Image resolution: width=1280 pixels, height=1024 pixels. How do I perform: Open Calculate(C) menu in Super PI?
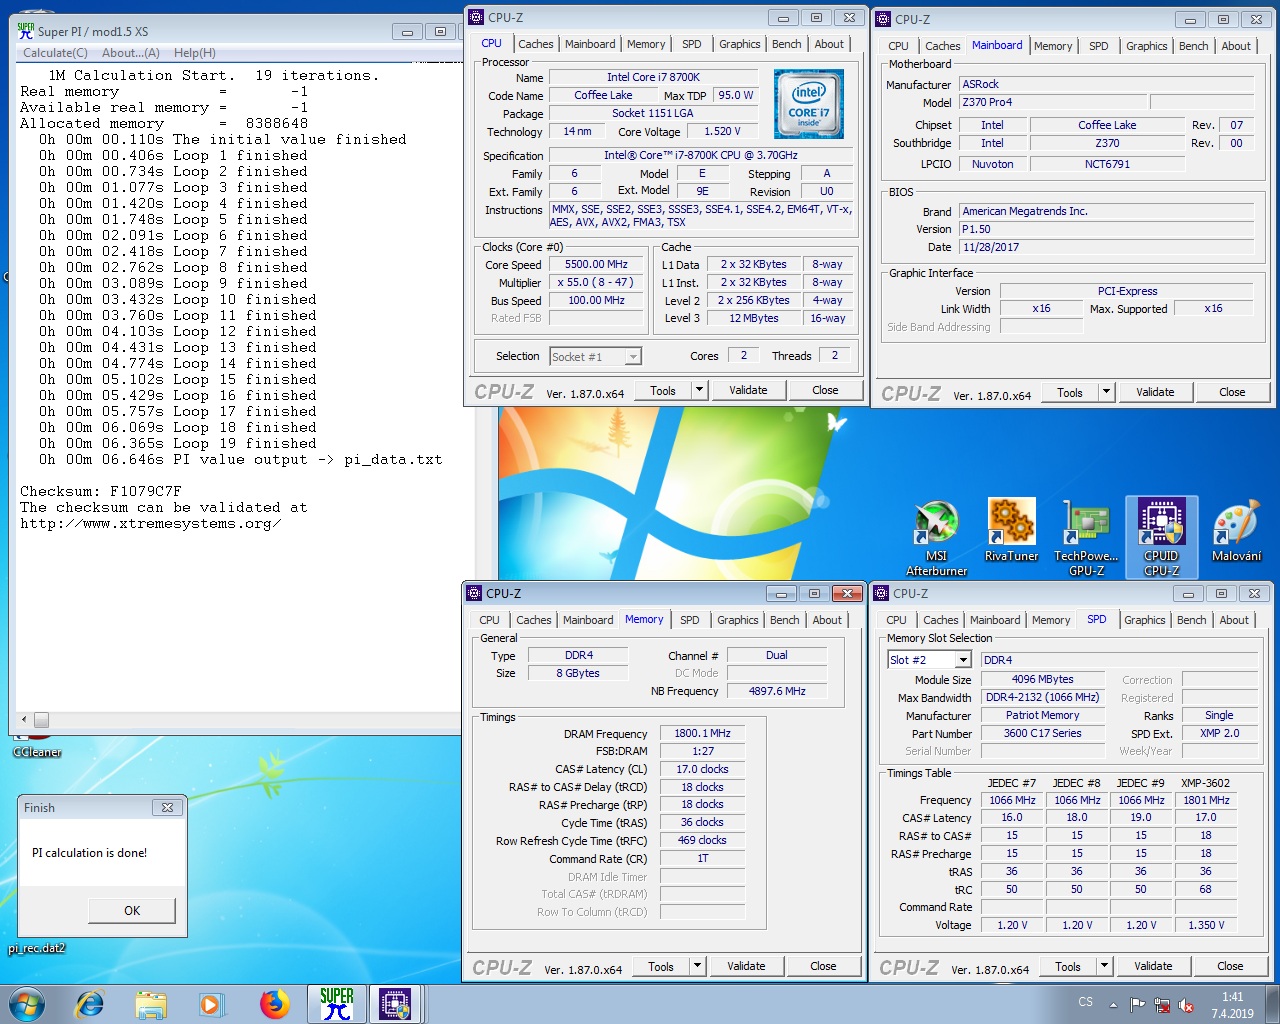pos(55,53)
